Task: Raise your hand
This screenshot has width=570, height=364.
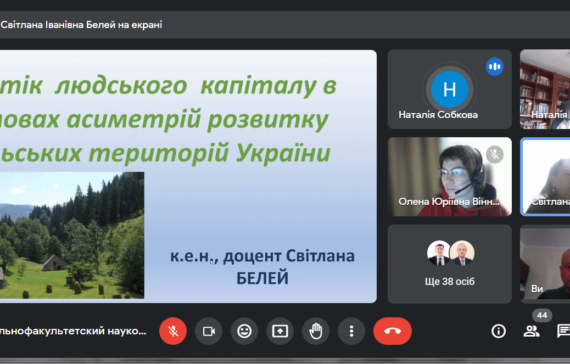Action: click(316, 331)
